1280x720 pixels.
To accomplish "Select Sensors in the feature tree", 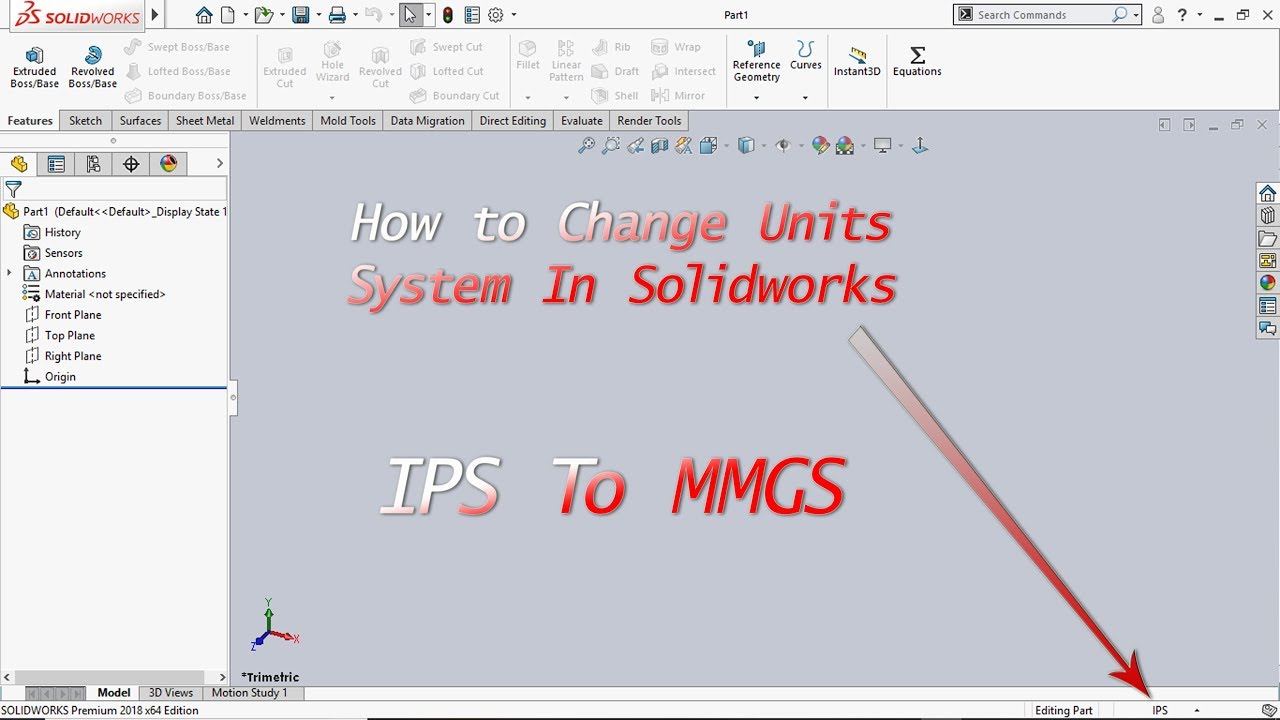I will click(x=53, y=253).
